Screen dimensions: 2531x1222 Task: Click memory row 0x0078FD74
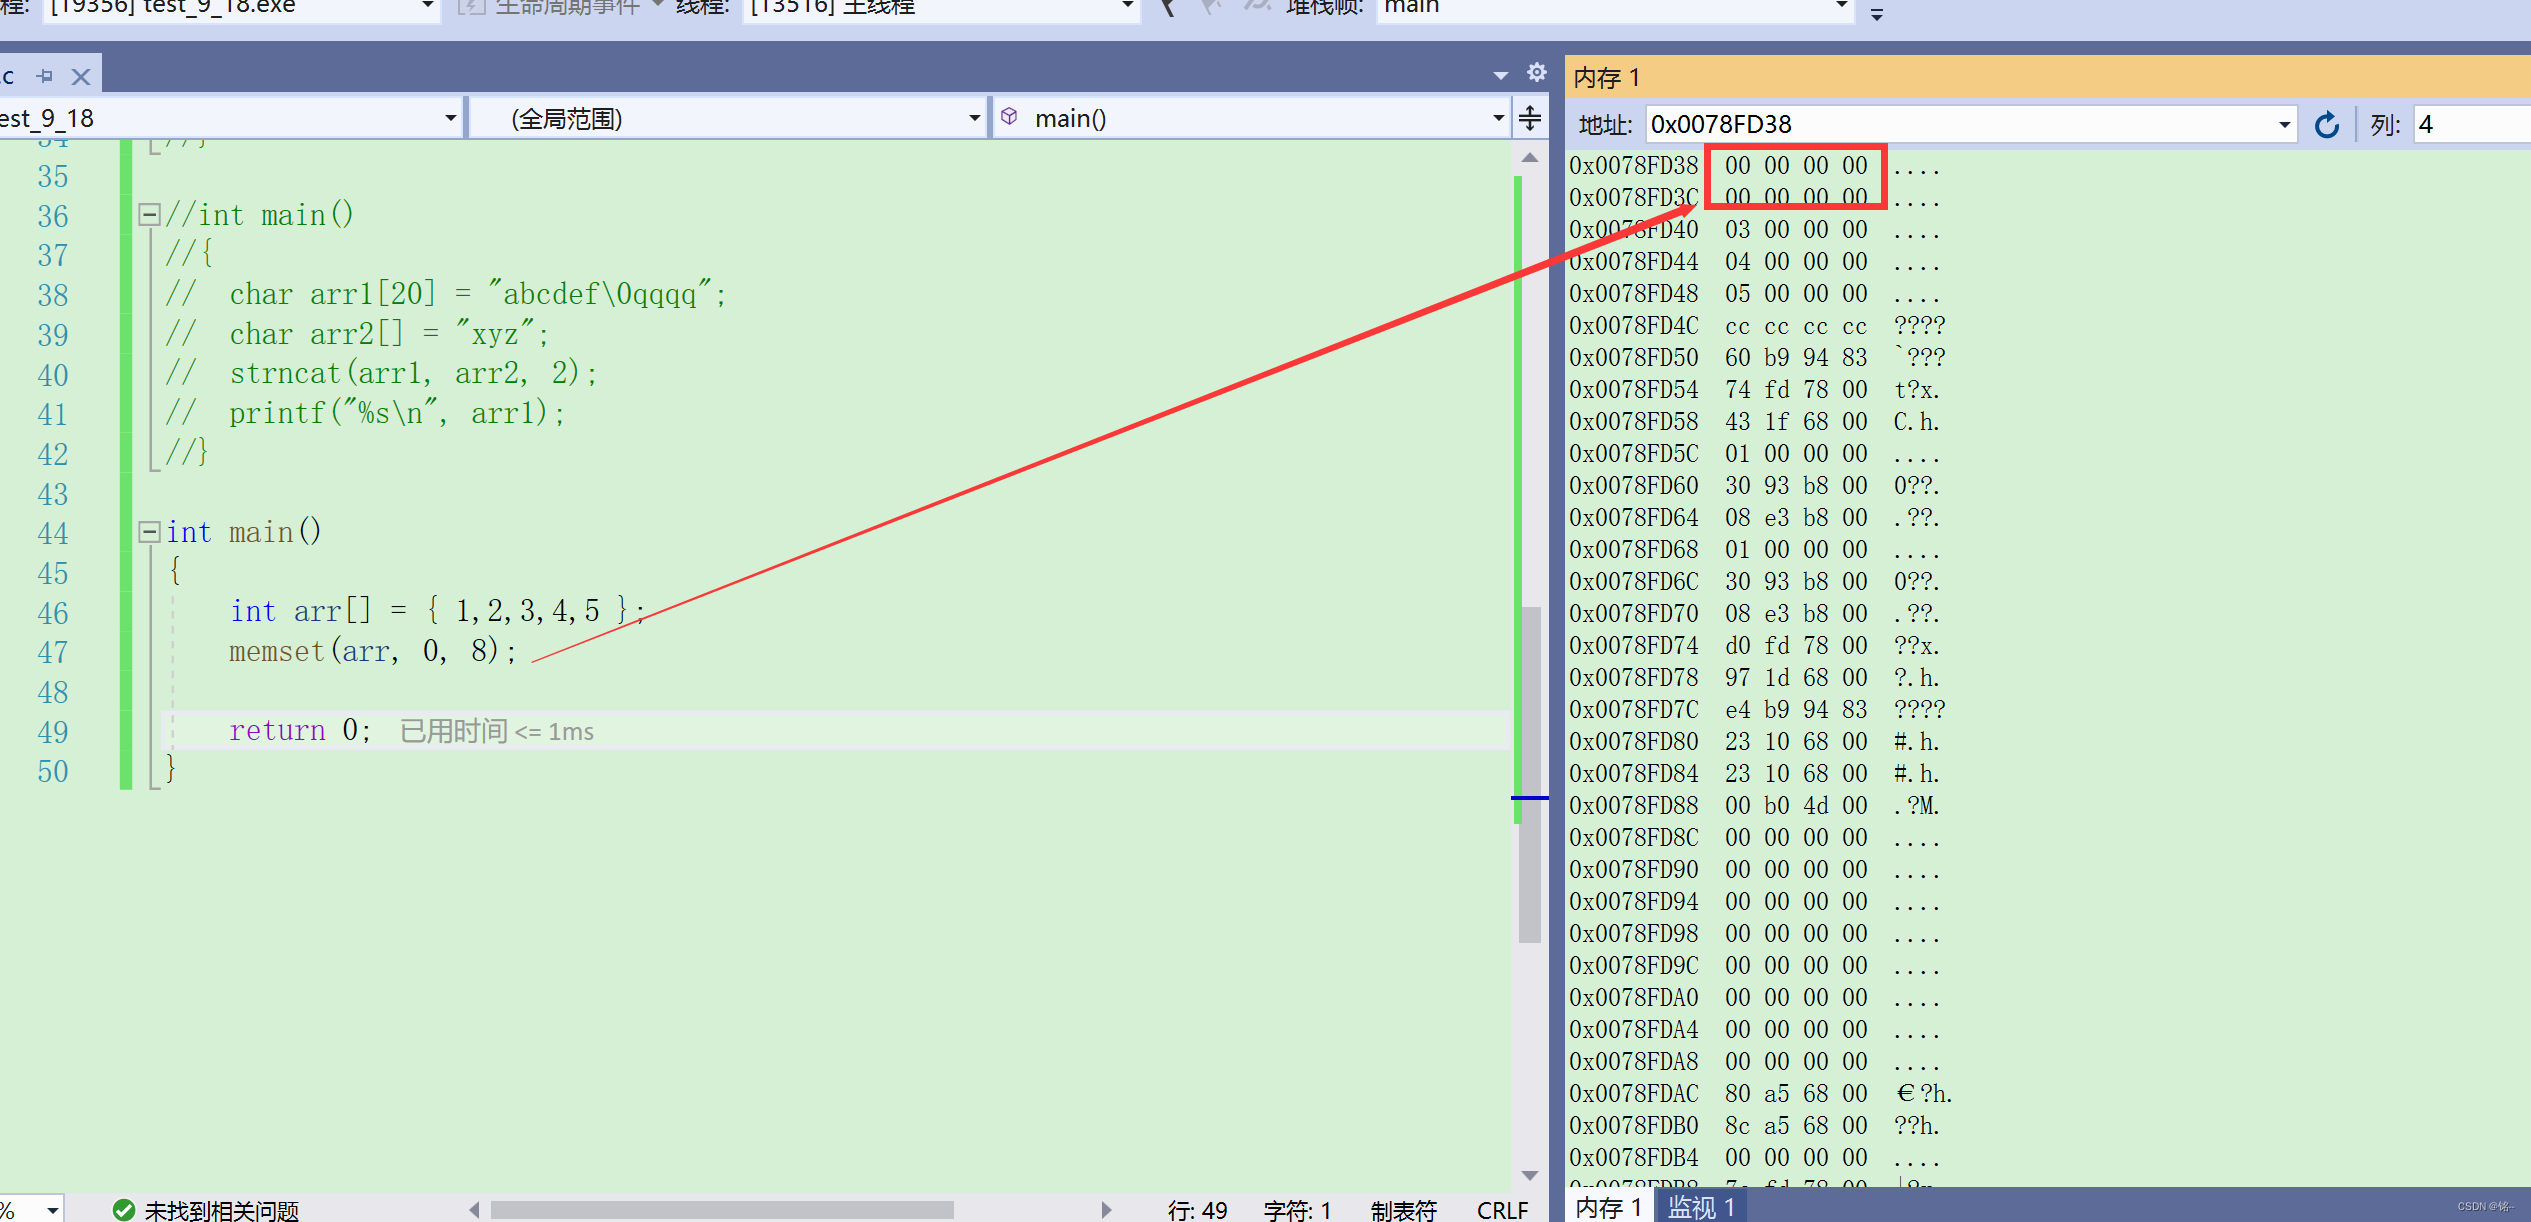pyautogui.click(x=1757, y=645)
